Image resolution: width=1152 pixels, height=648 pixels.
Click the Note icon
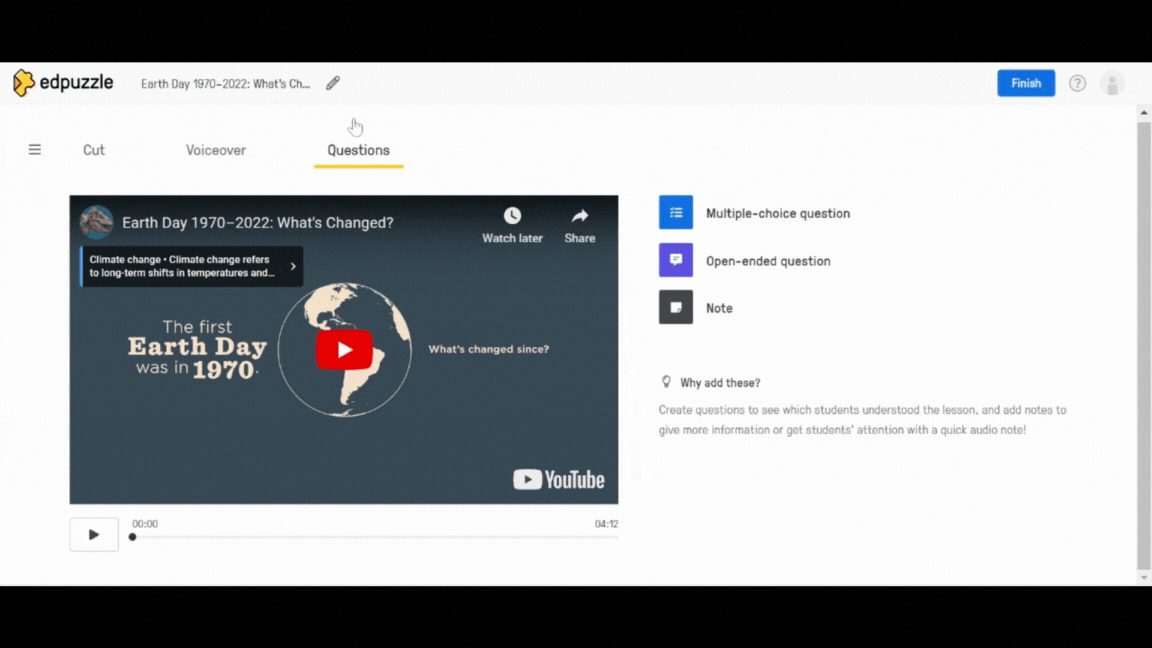coord(676,308)
